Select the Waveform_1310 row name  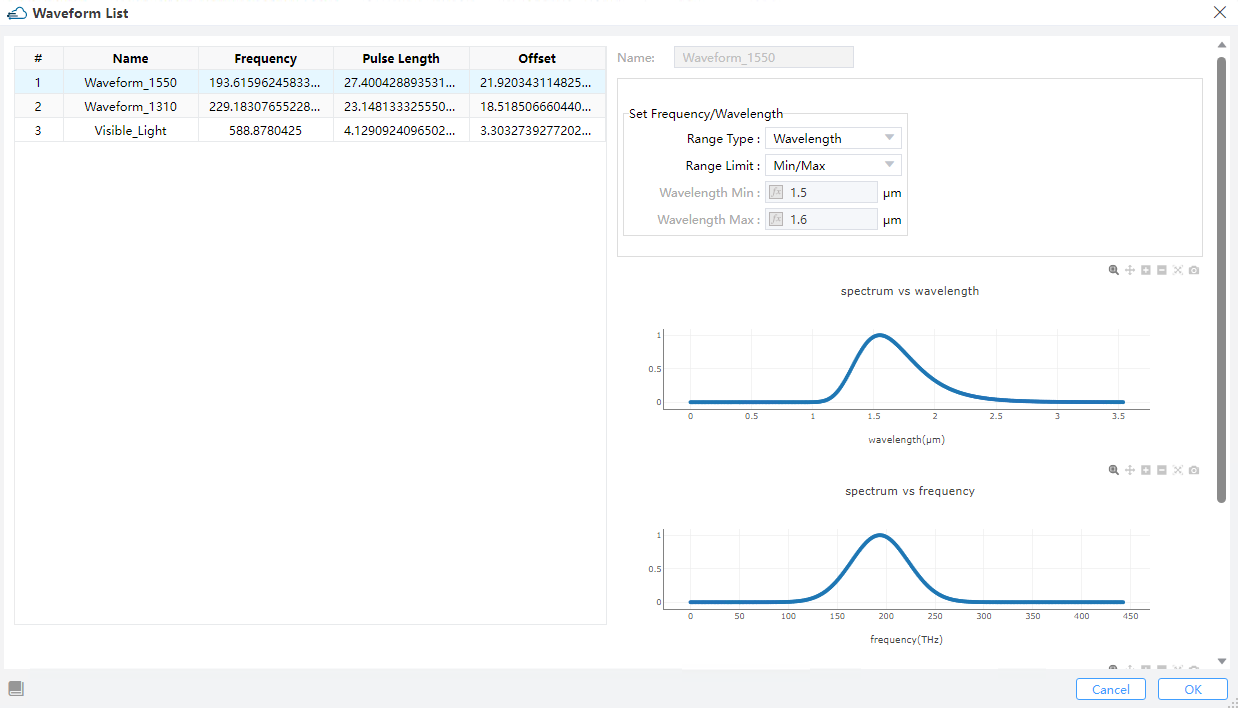(x=131, y=106)
